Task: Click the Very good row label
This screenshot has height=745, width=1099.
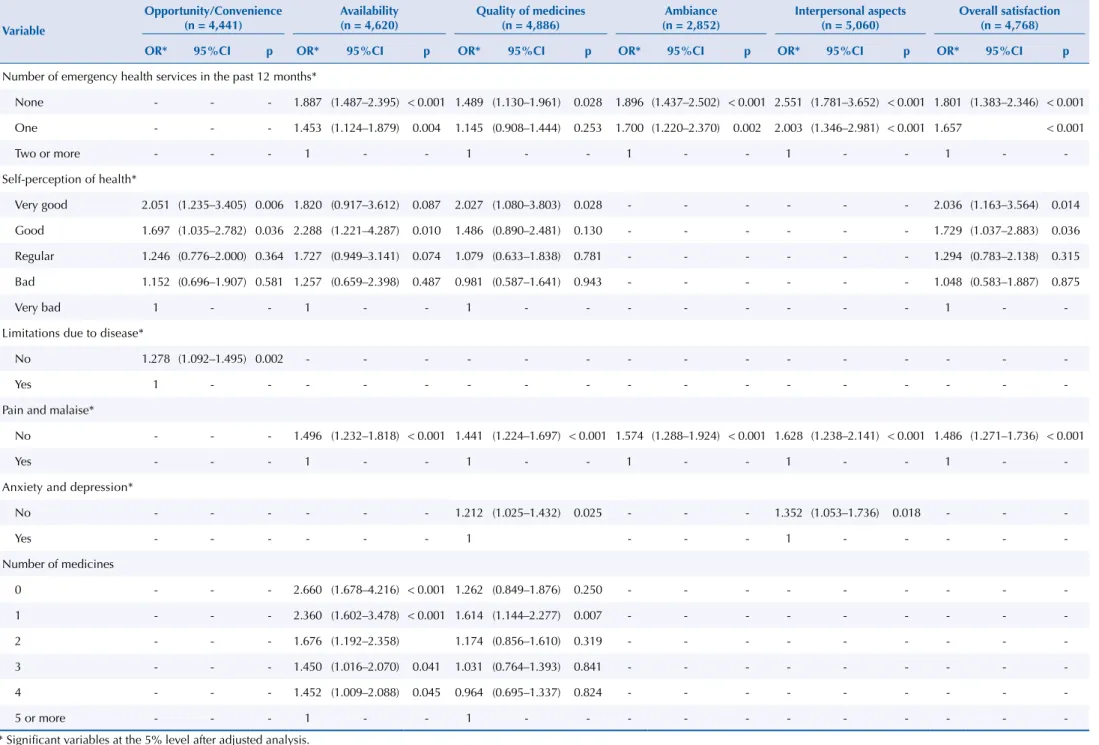Action: 41,205
